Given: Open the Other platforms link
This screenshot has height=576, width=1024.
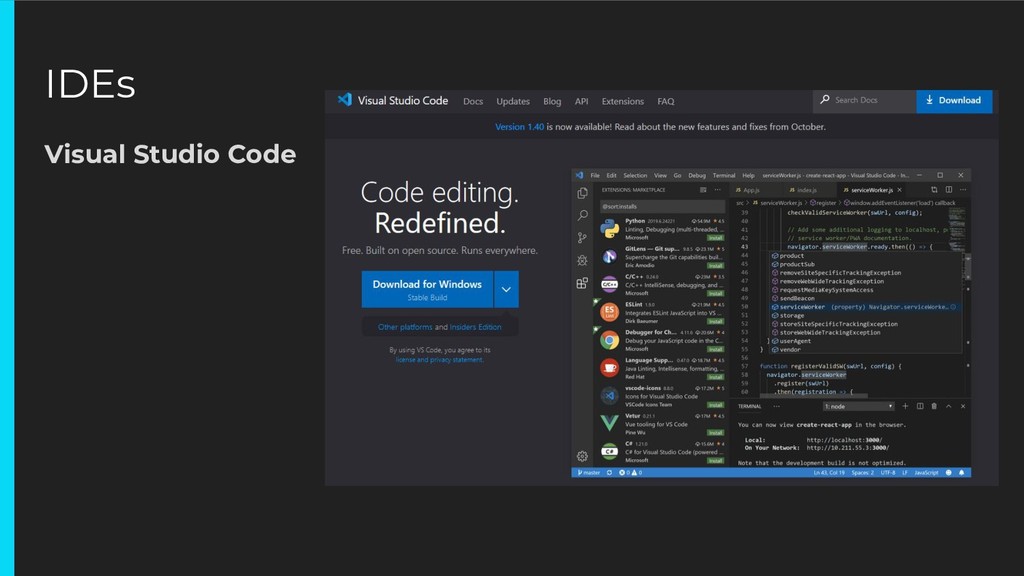Looking at the screenshot, I should coord(405,327).
